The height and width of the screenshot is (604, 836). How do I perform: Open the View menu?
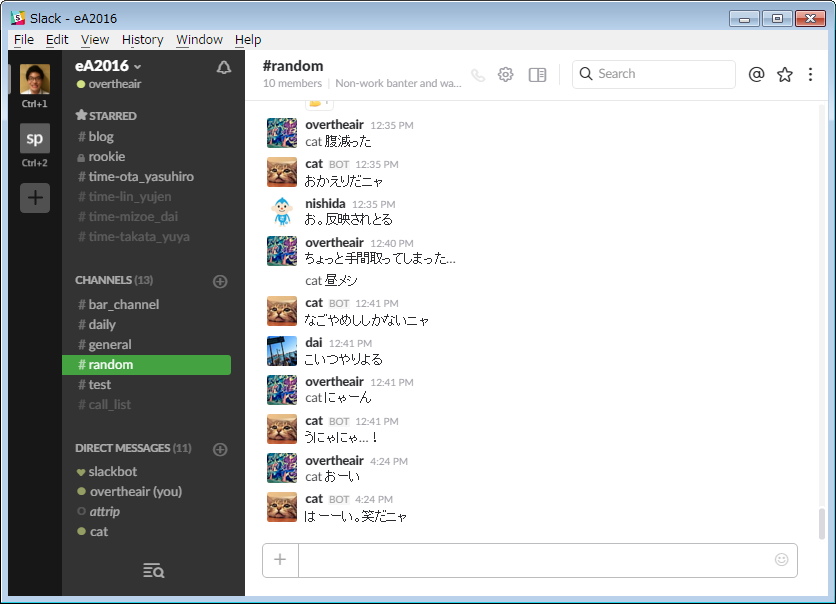[x=95, y=39]
